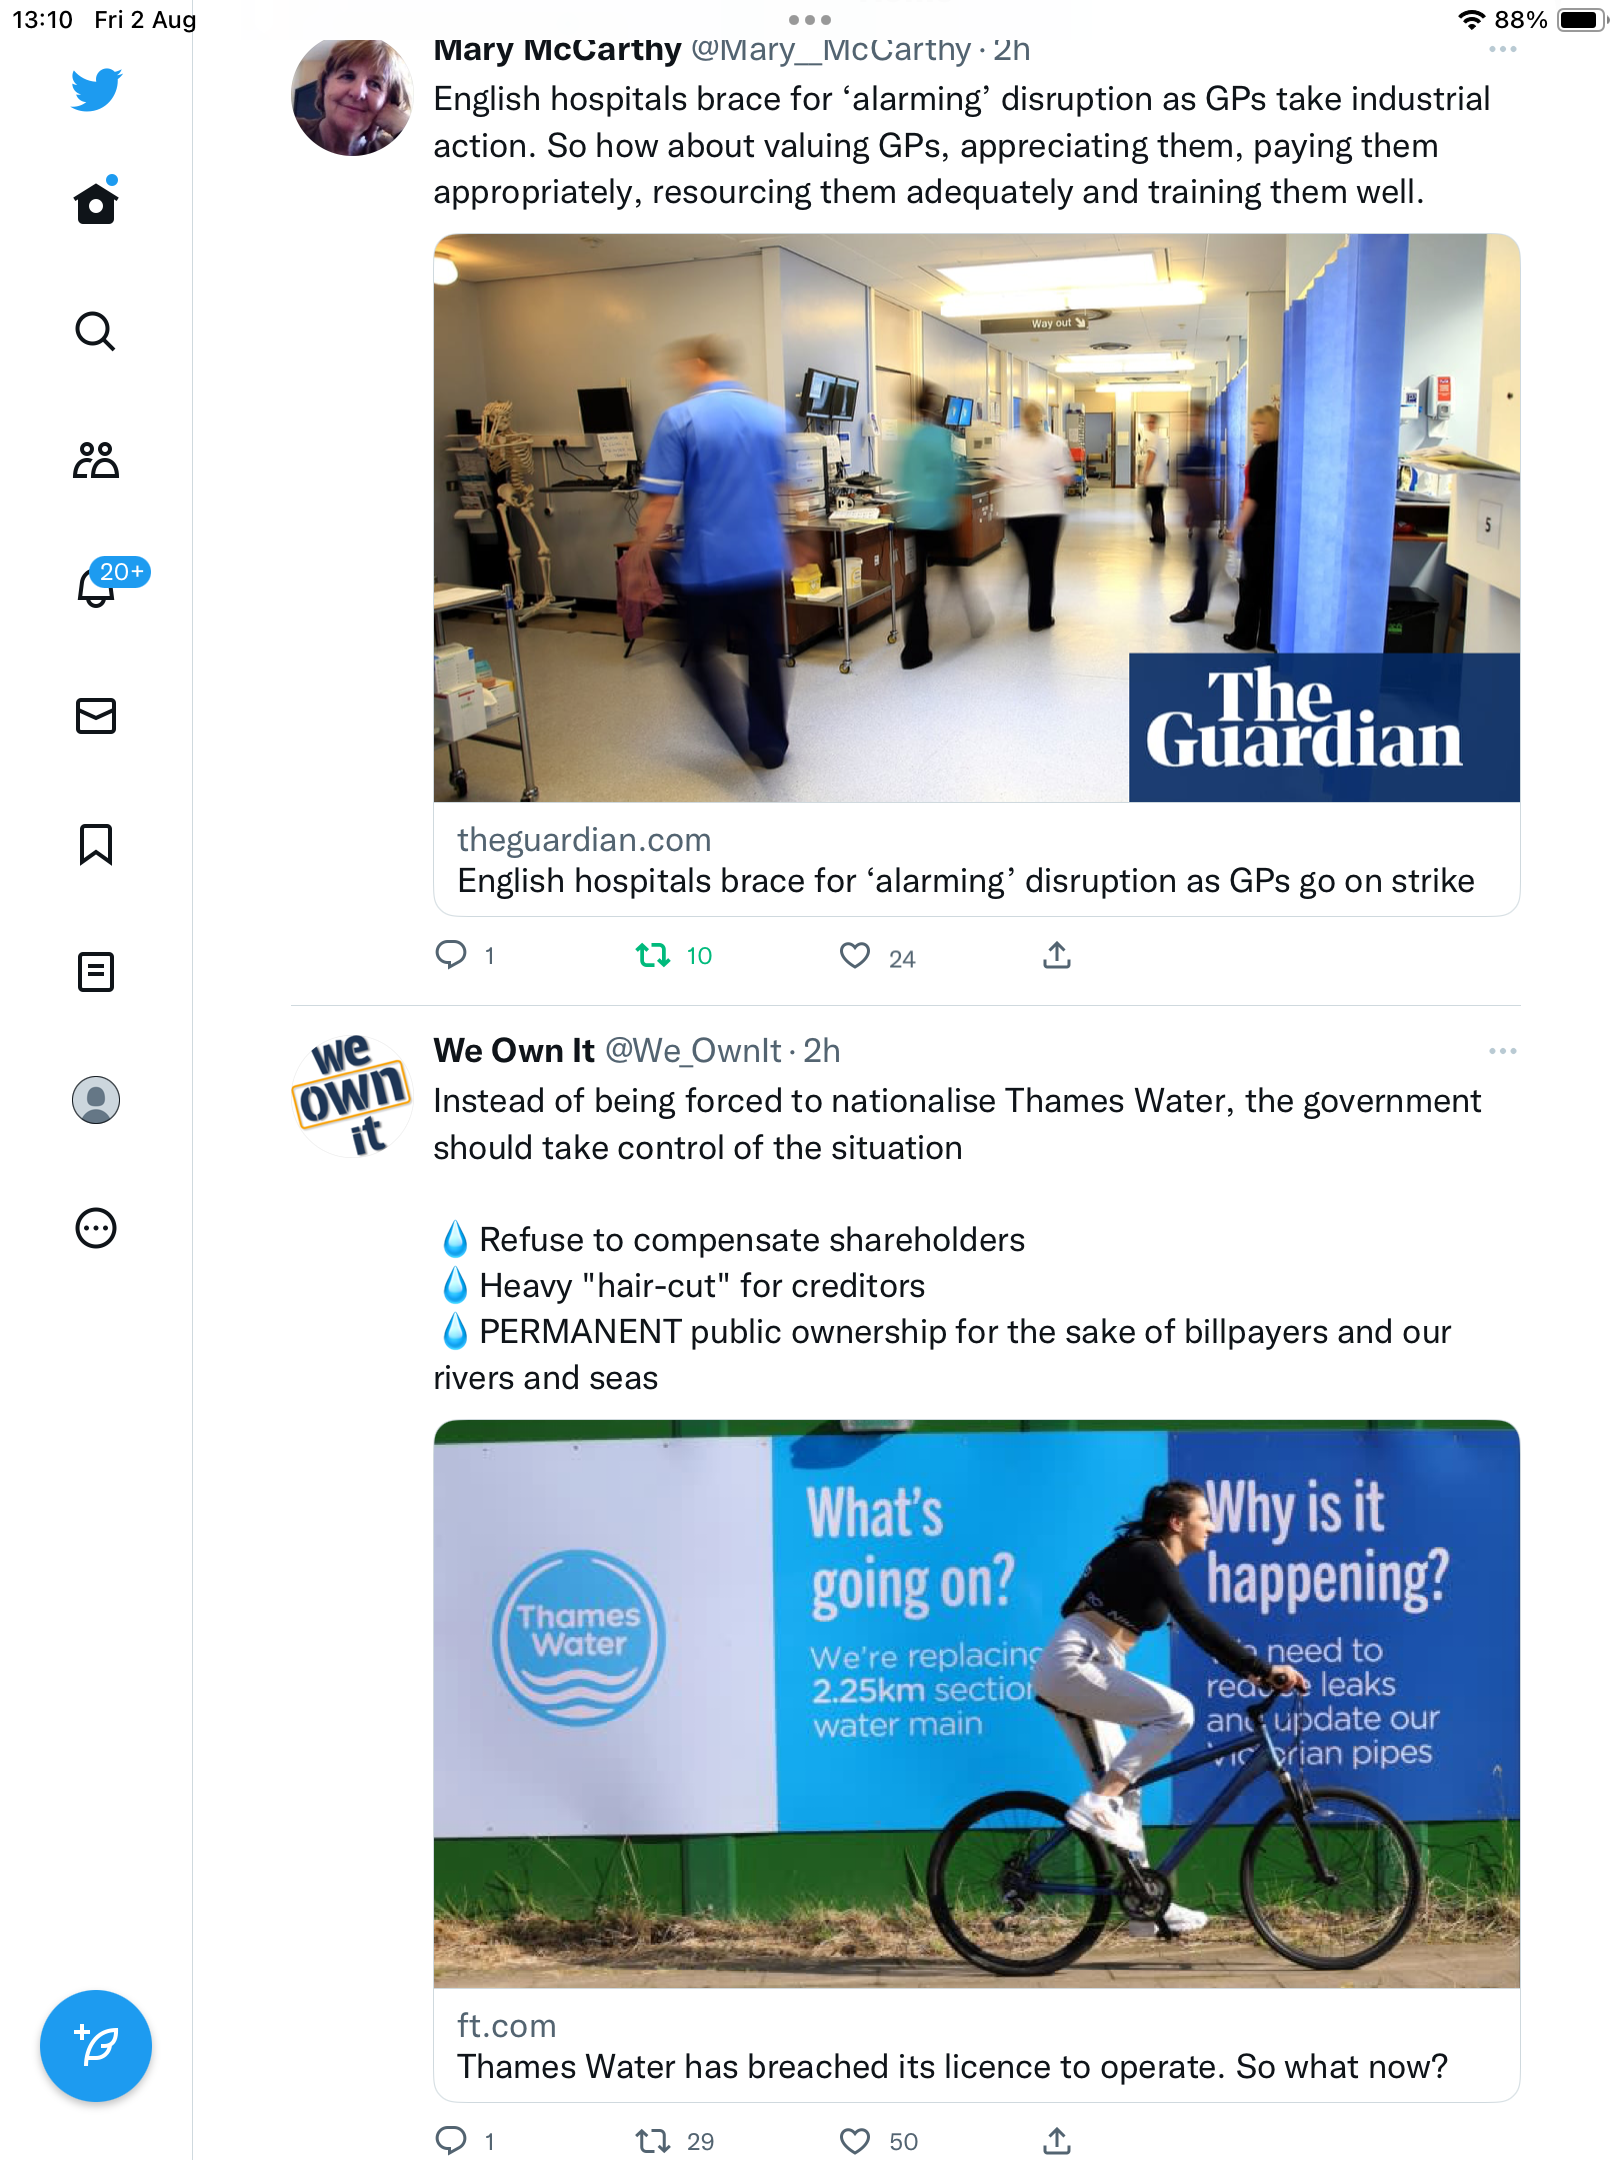
Task: Open the Communities people icon
Action: click(x=96, y=460)
